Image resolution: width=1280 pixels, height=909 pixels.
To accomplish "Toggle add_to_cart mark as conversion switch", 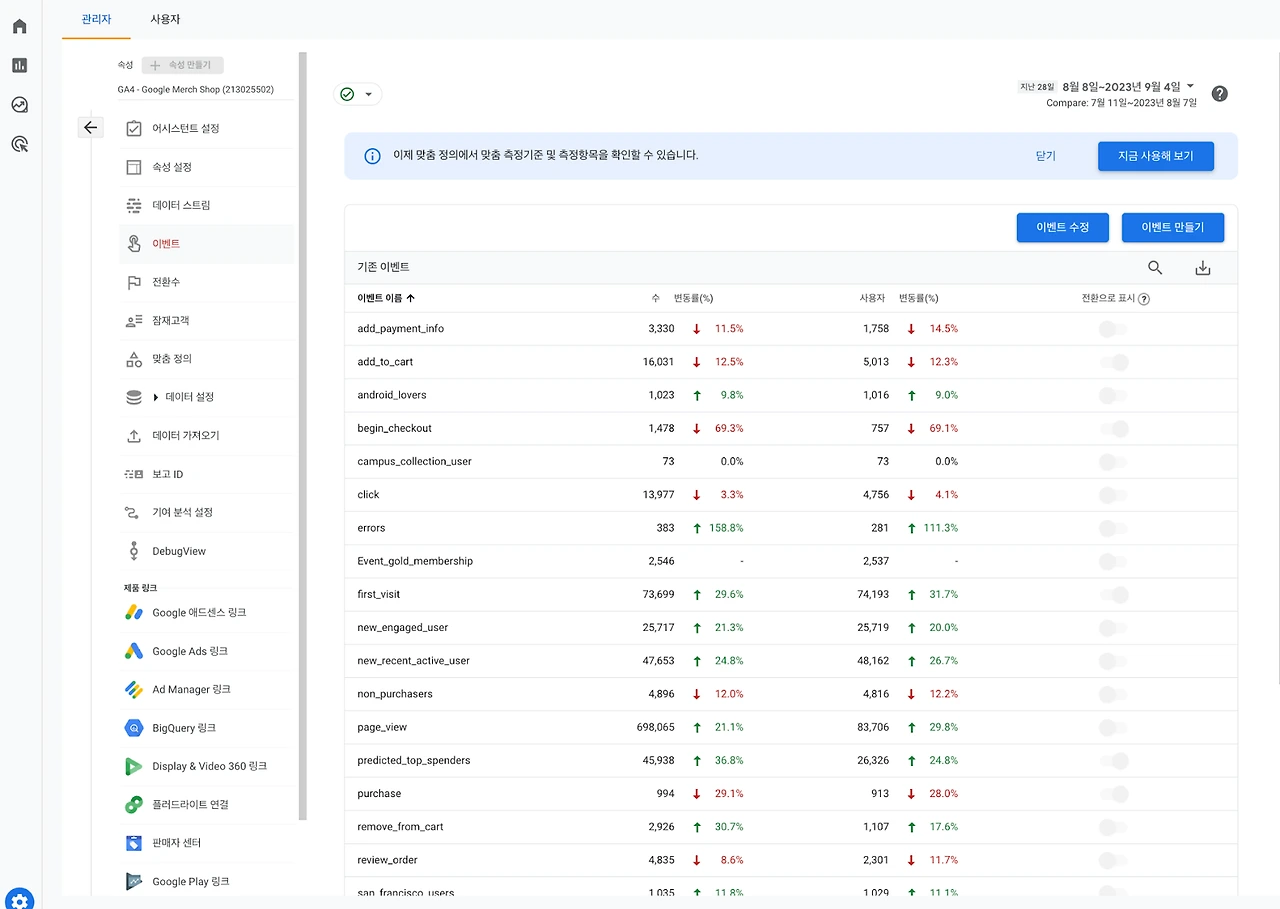I will click(1113, 362).
